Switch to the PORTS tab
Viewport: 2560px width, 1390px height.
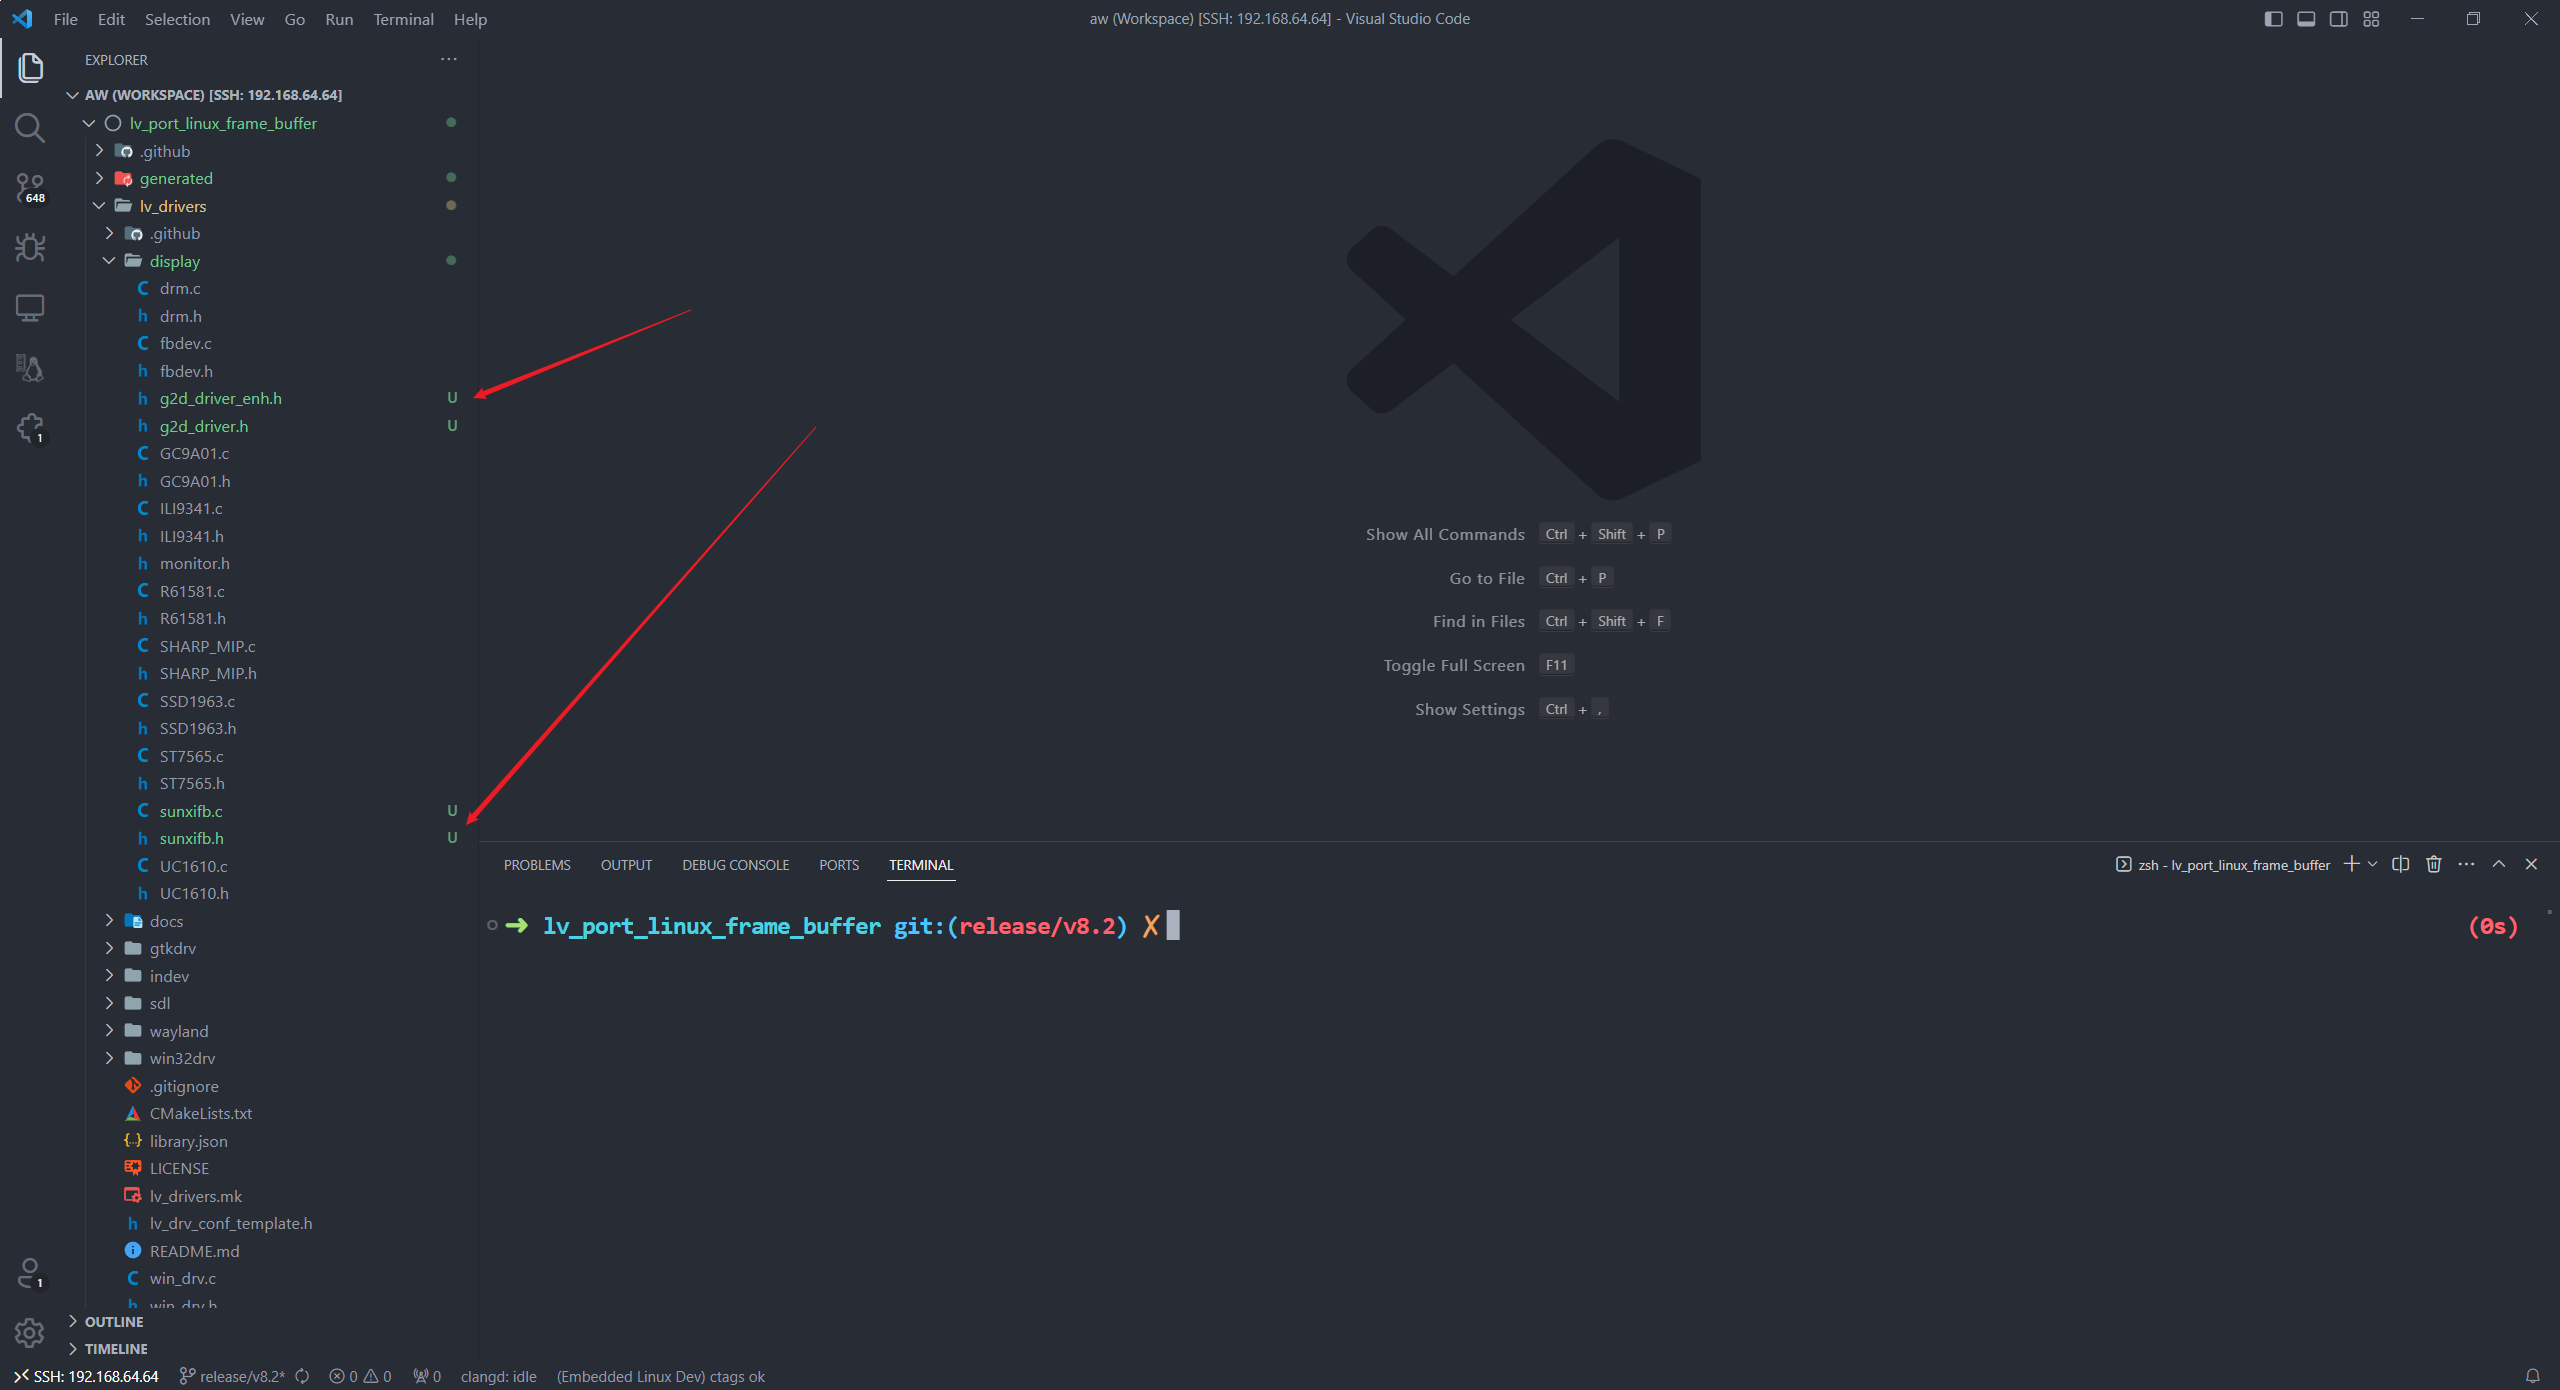coord(839,865)
